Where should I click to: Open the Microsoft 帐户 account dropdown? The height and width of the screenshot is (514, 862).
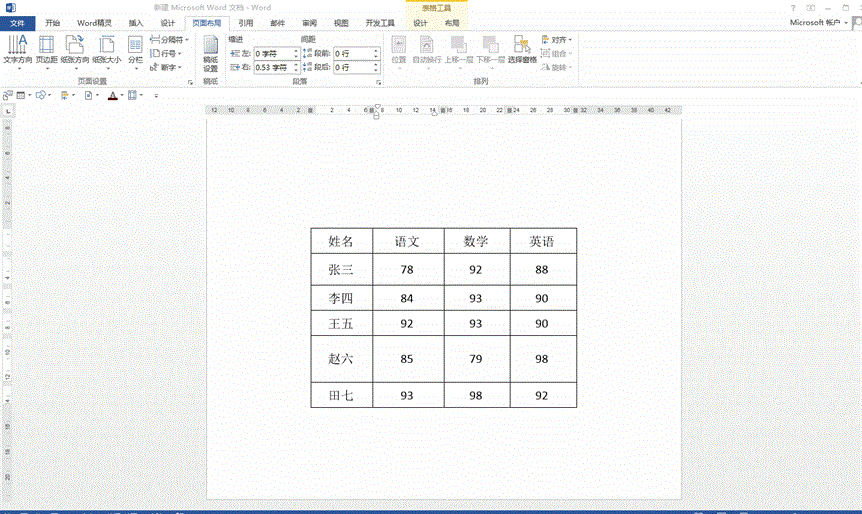tap(817, 22)
